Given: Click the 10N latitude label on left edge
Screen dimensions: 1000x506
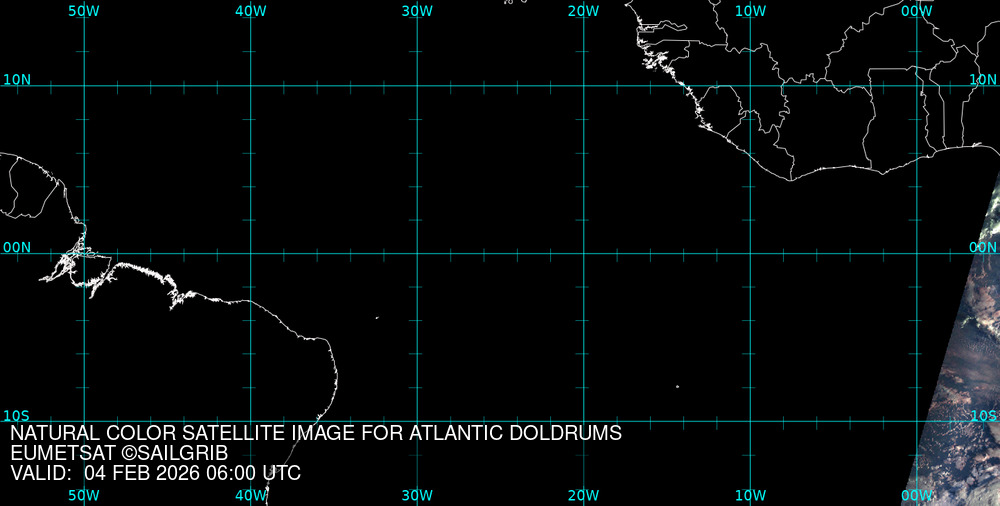Looking at the screenshot, I should click(17, 79).
